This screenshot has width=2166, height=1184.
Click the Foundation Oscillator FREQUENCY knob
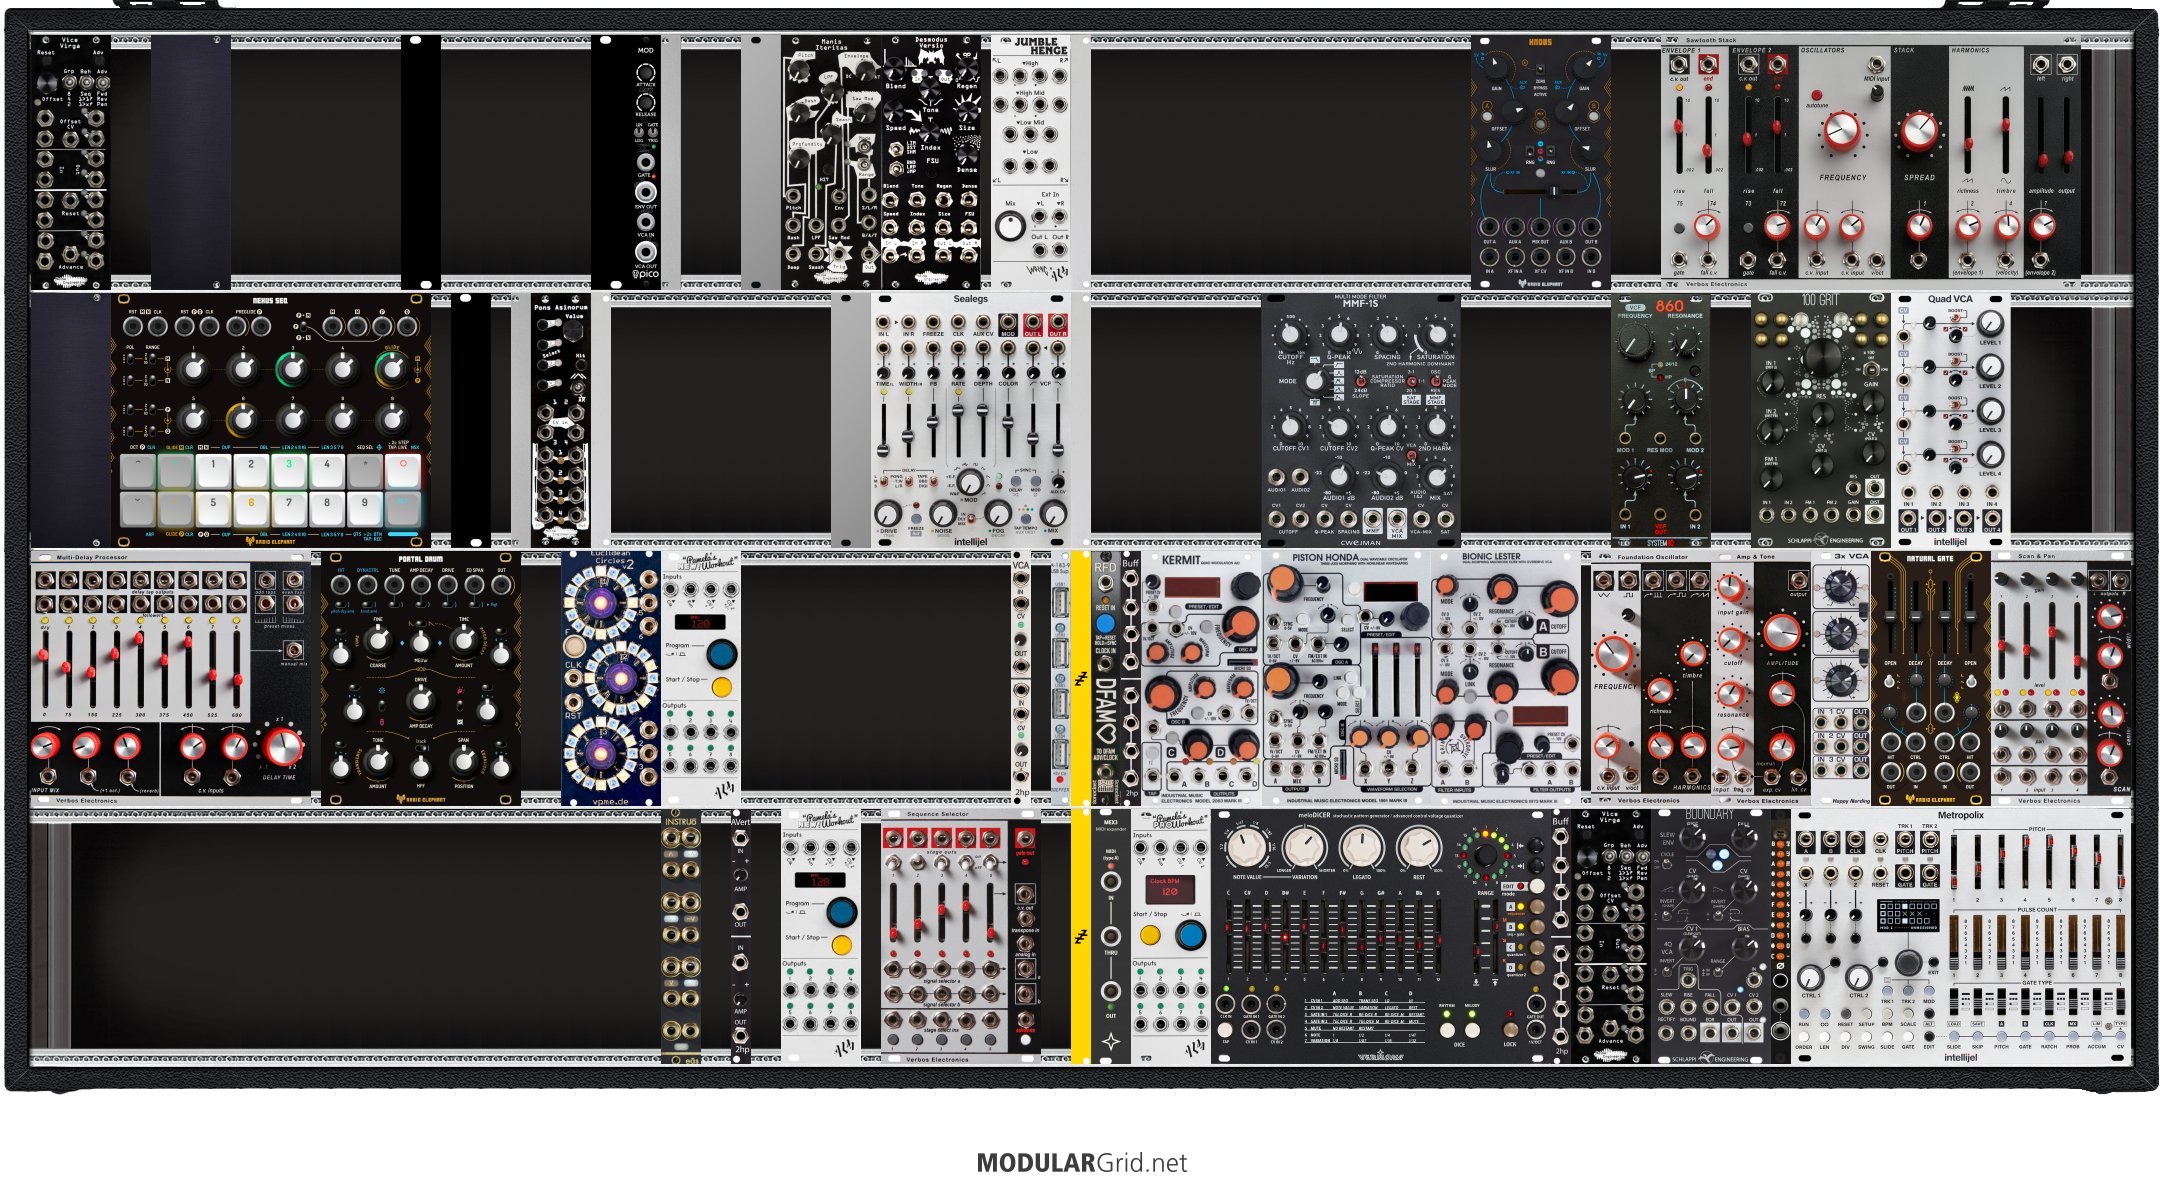[x=1612, y=654]
